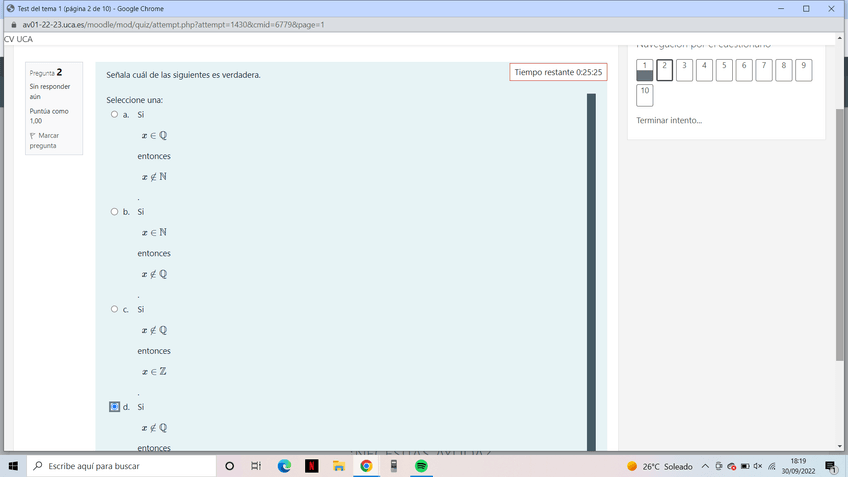Viewport: 848px width, 477px height.
Task: Click the Chrome icon in the taskbar
Action: coord(366,466)
